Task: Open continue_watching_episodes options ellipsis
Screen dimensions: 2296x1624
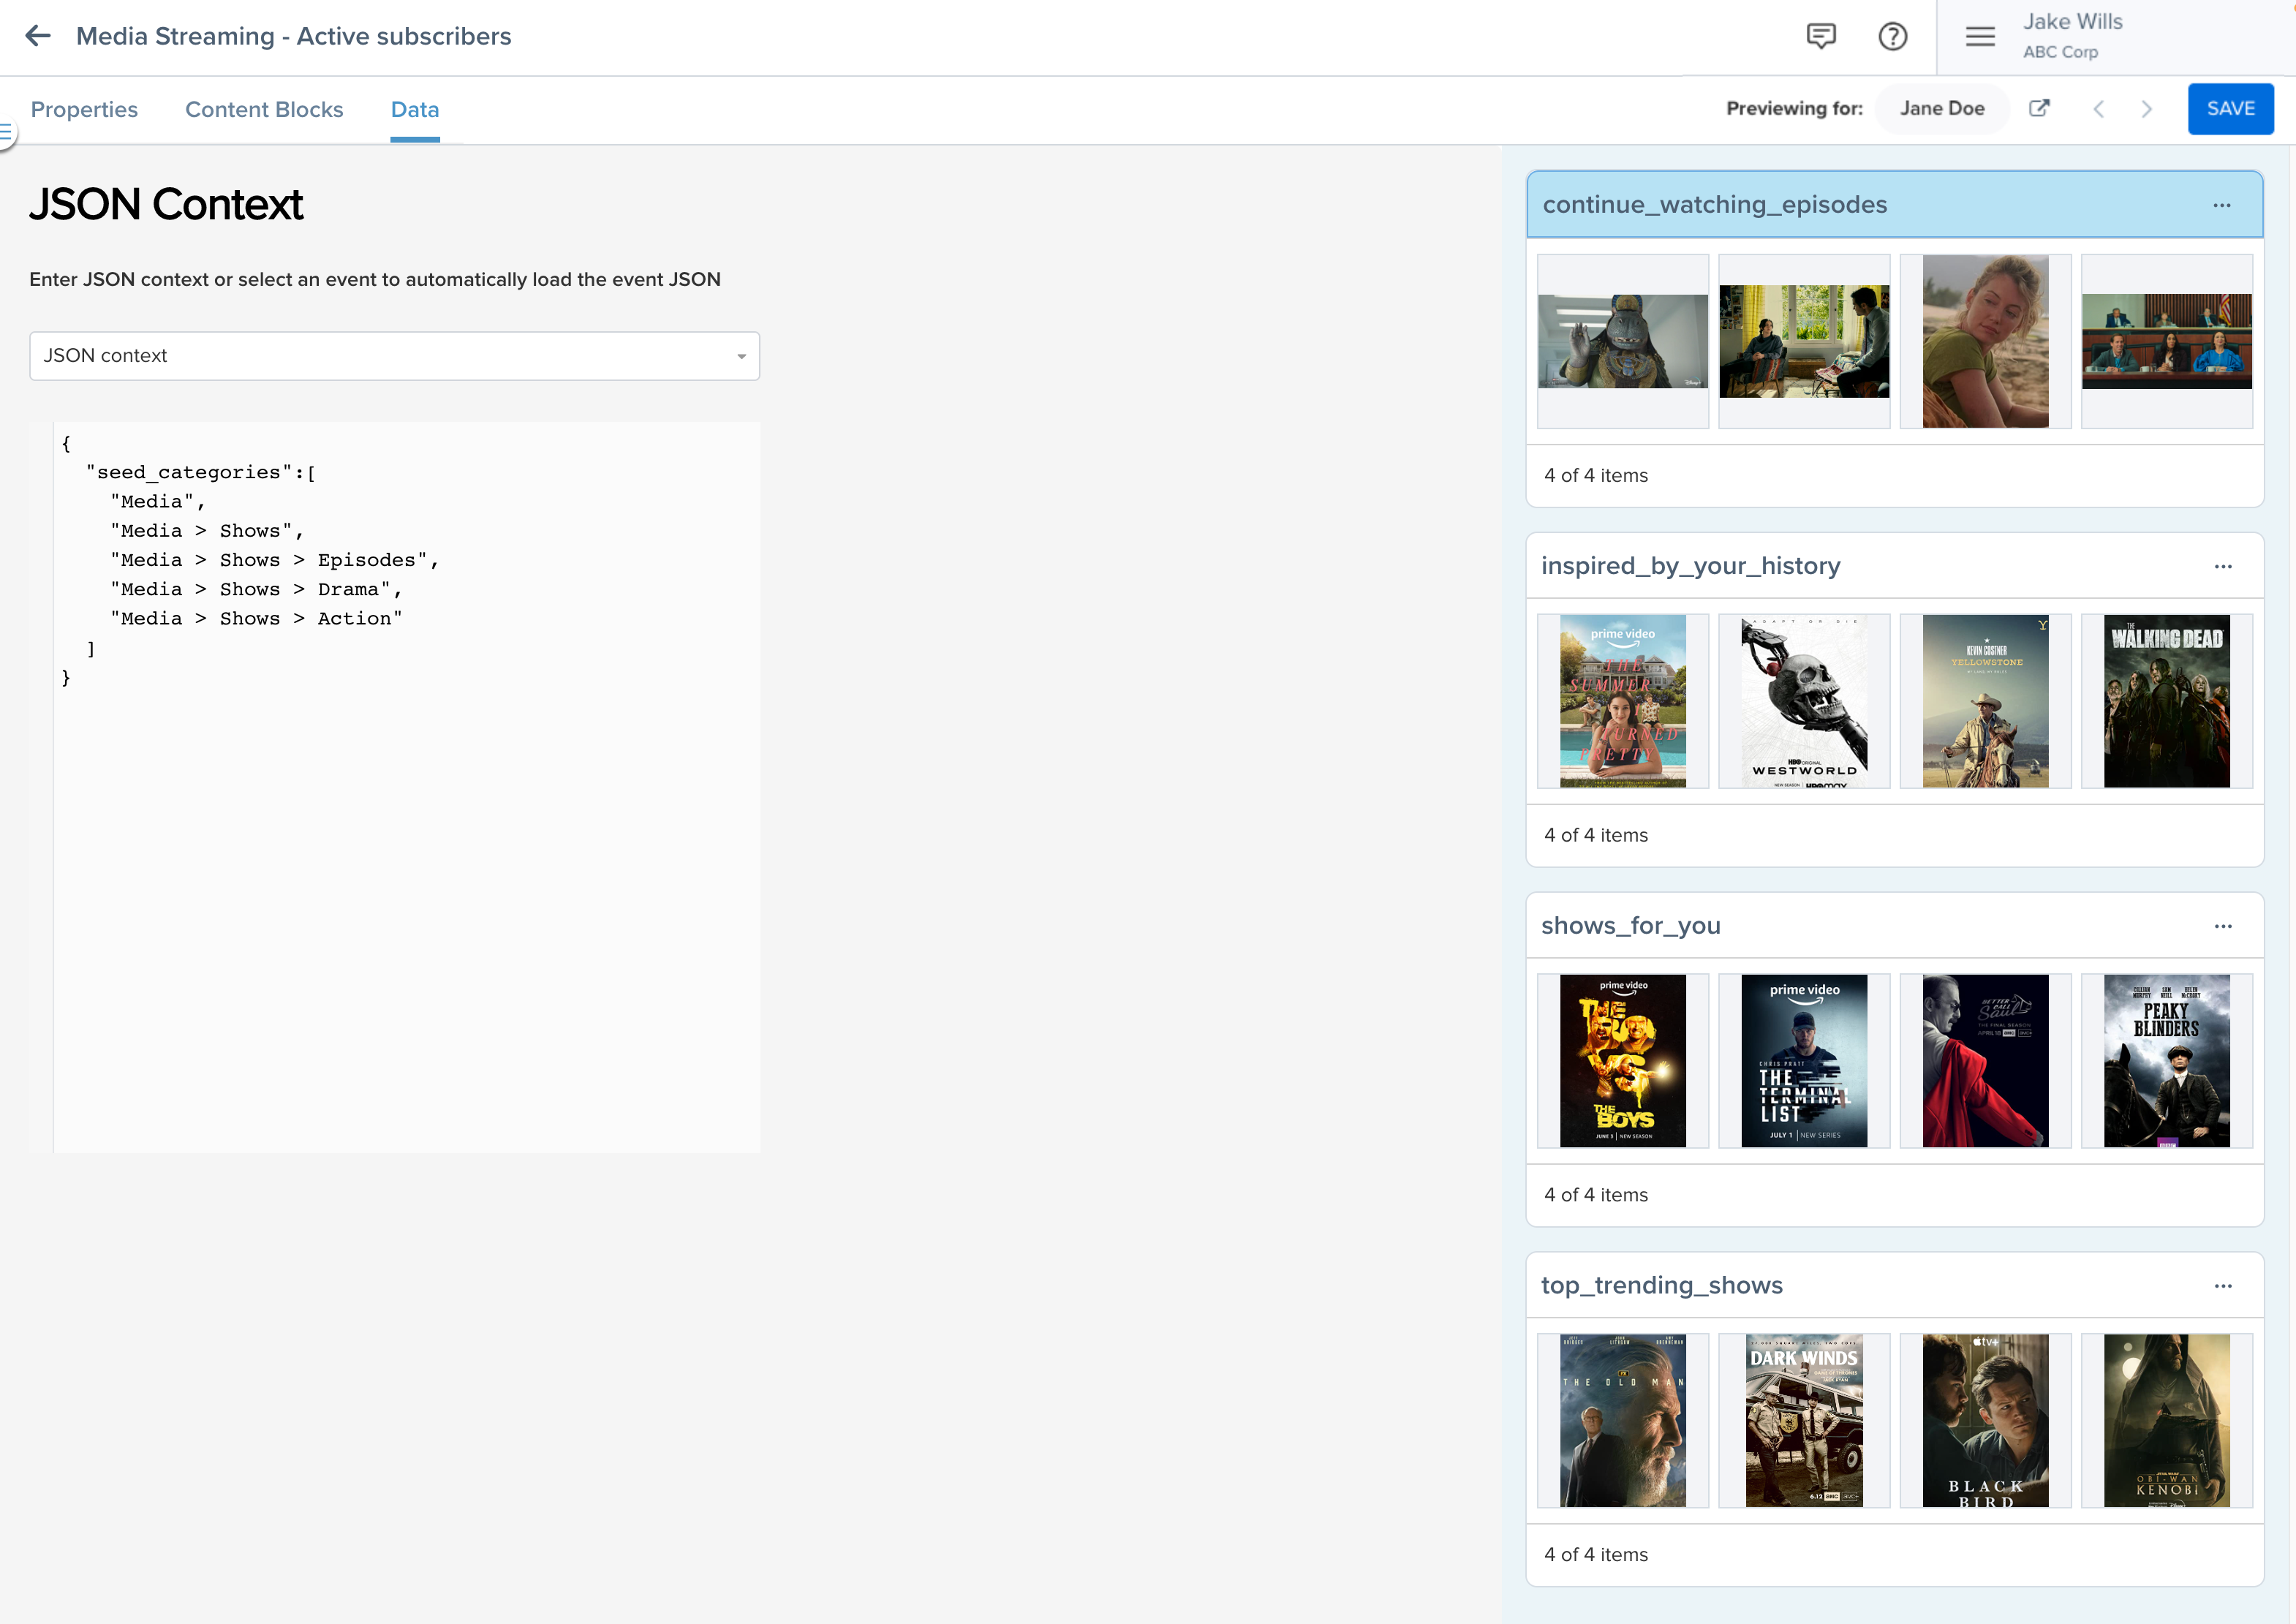Action: coord(2222,205)
